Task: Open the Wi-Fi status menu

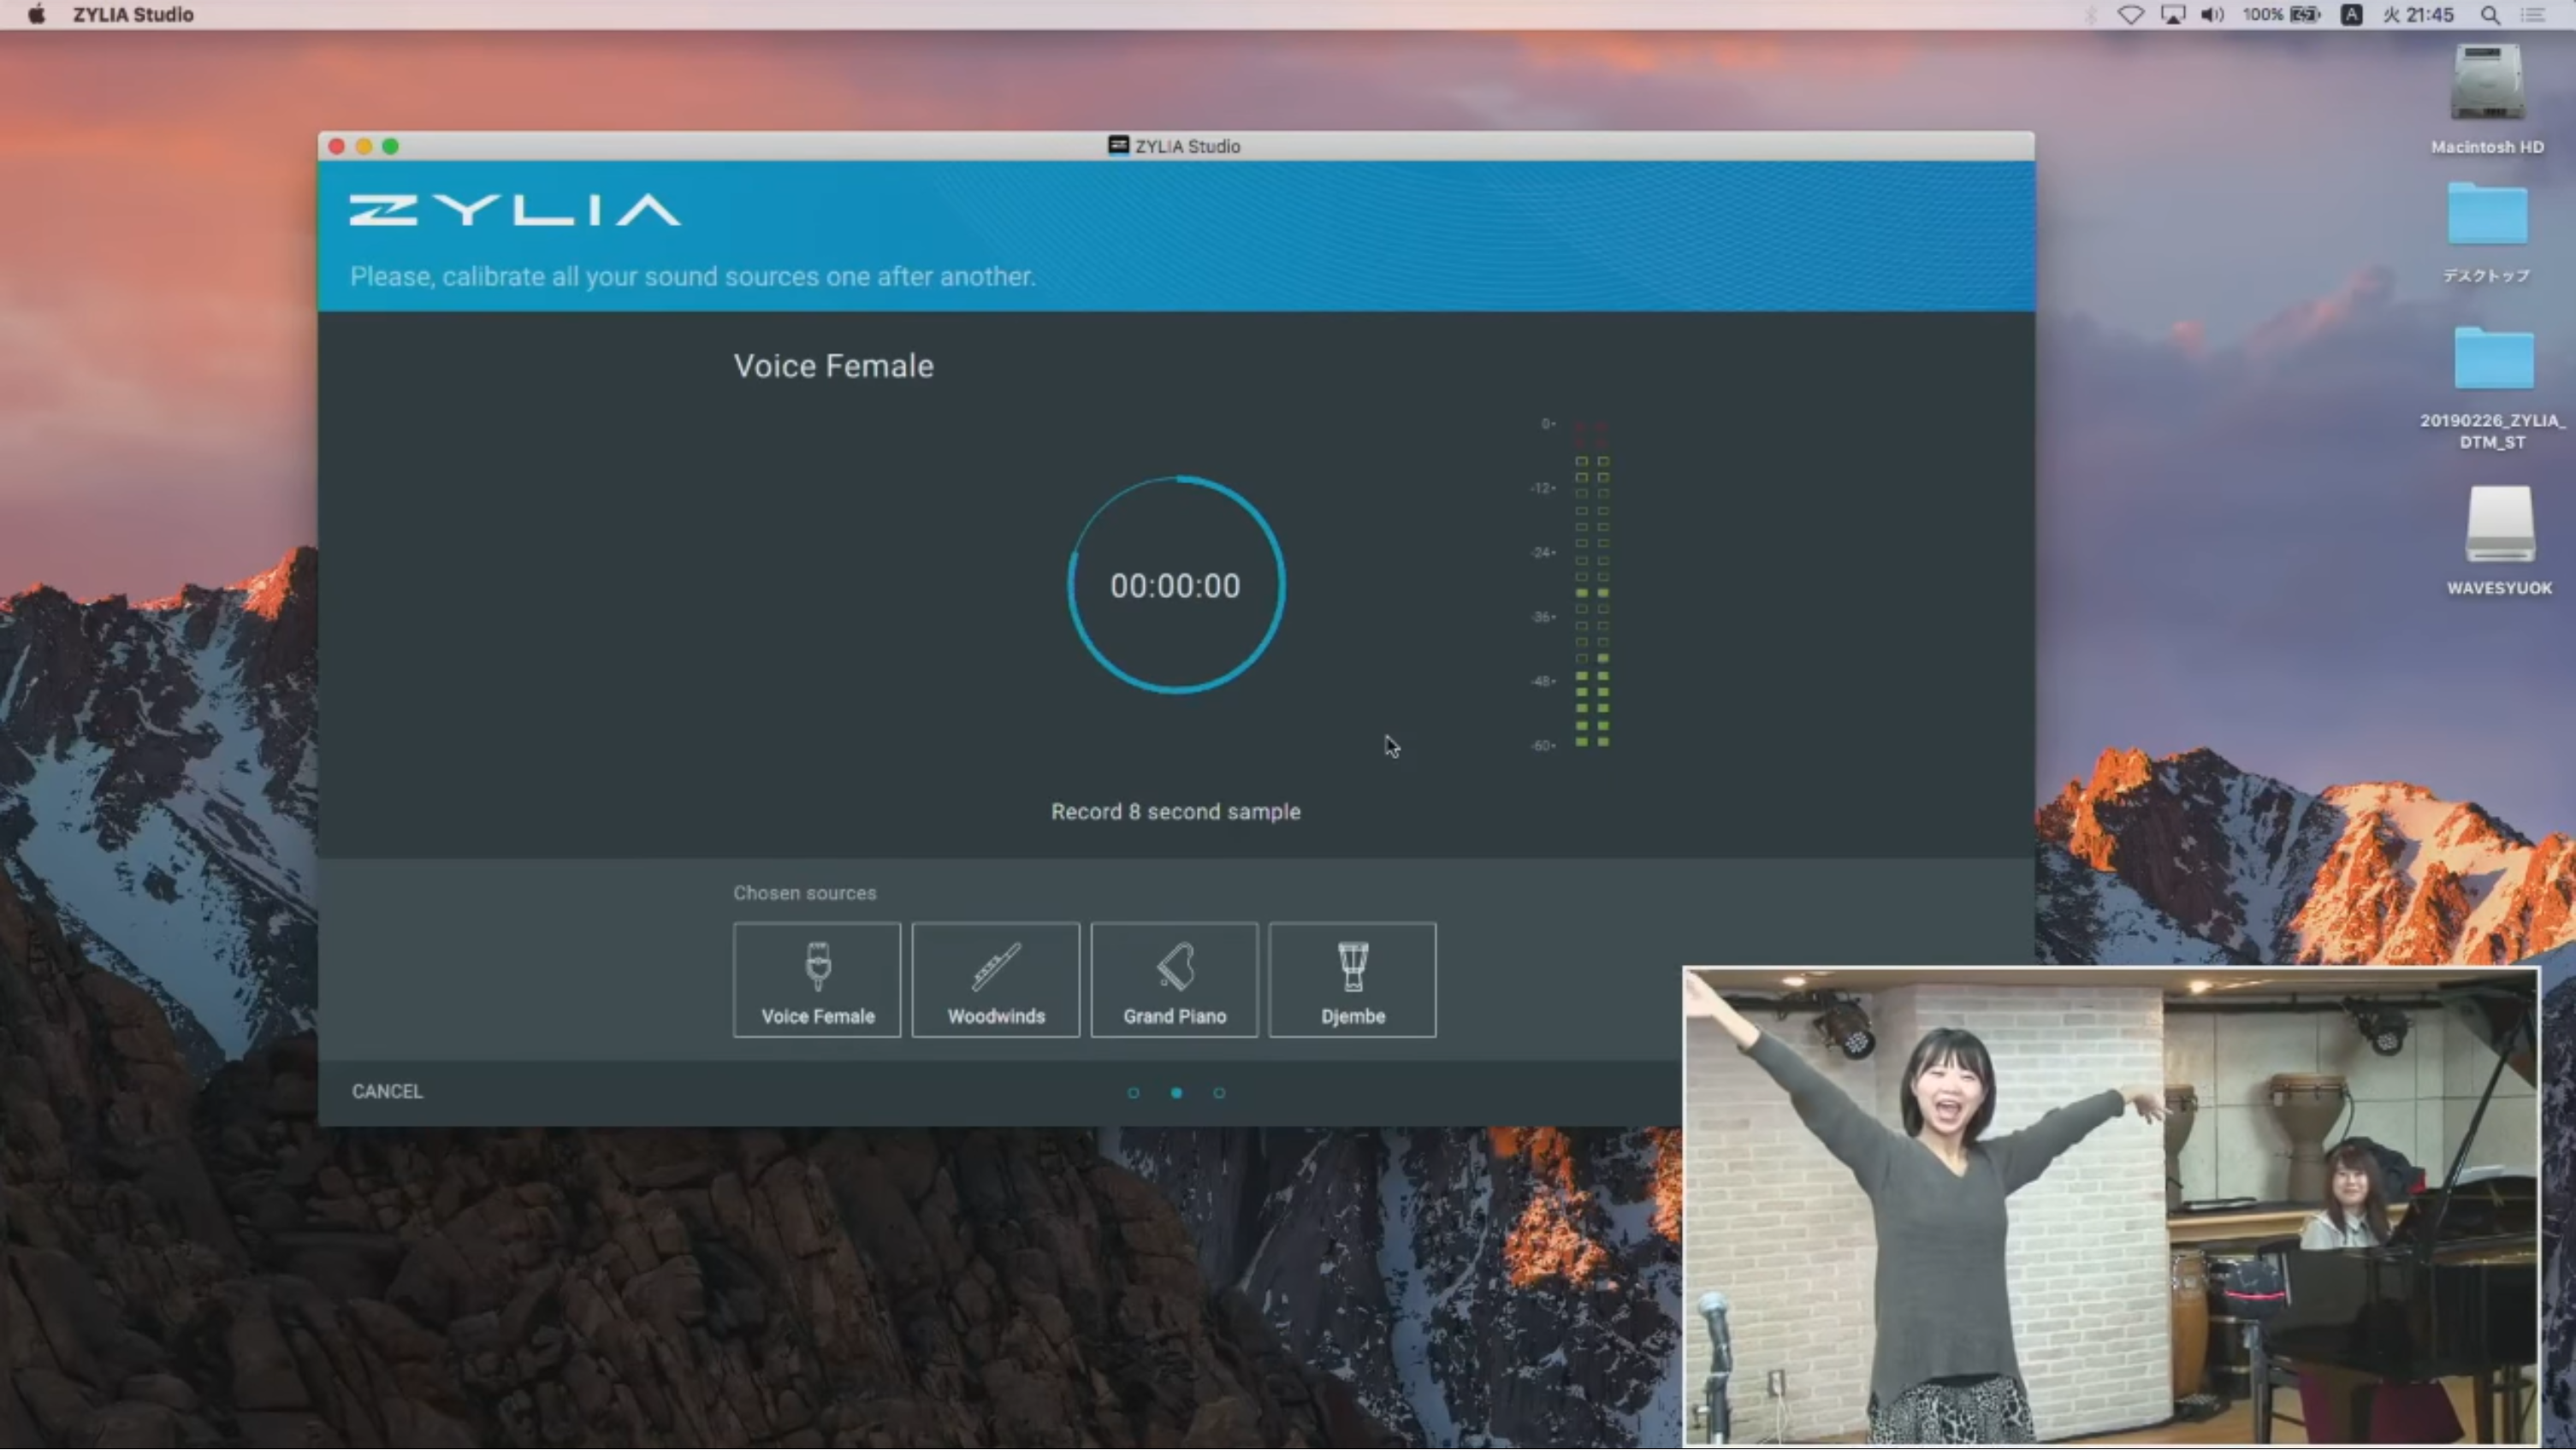Action: coord(2131,14)
